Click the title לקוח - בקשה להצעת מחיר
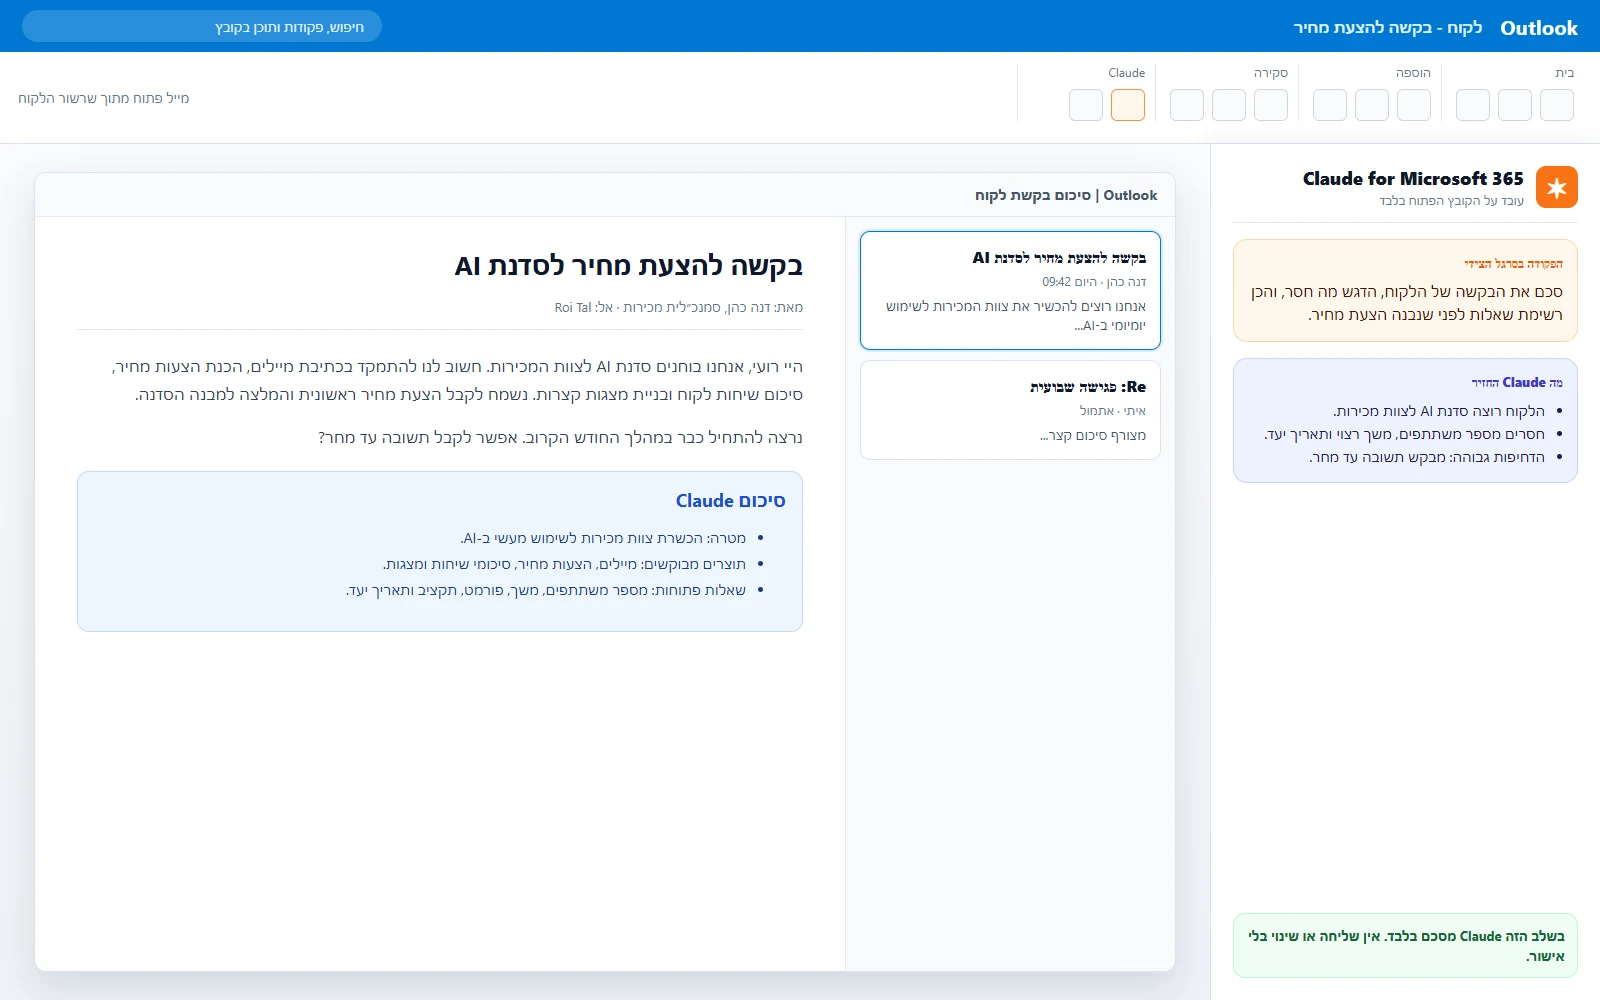 (1388, 27)
